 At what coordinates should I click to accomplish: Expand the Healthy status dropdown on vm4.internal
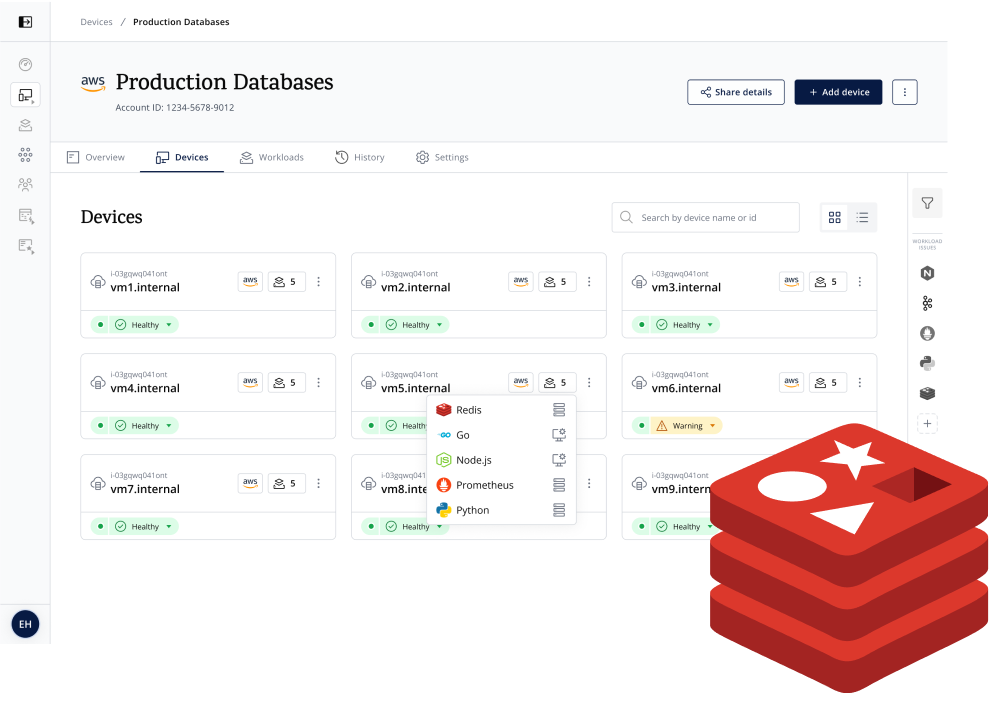point(144,426)
